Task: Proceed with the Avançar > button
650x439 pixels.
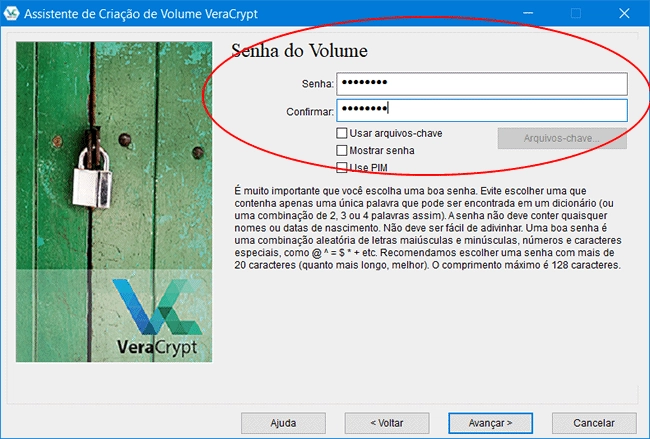Action: tap(490, 423)
